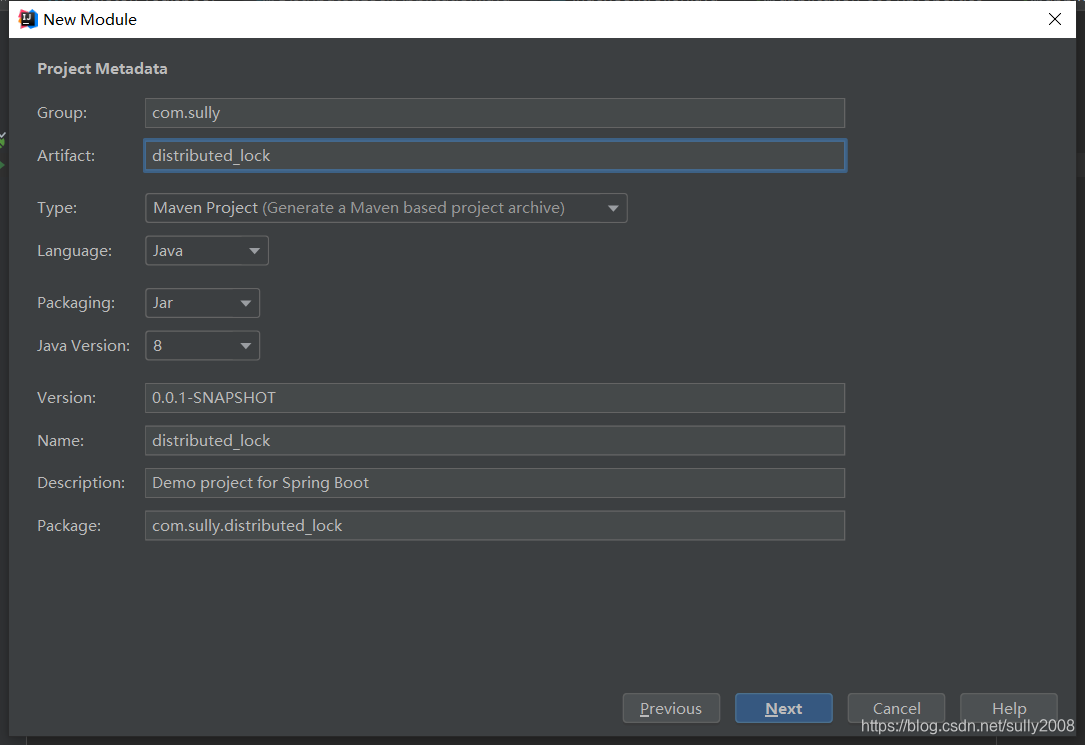Viewport: 1085px width, 745px height.
Task: Click the Description: label
Action: click(81, 483)
